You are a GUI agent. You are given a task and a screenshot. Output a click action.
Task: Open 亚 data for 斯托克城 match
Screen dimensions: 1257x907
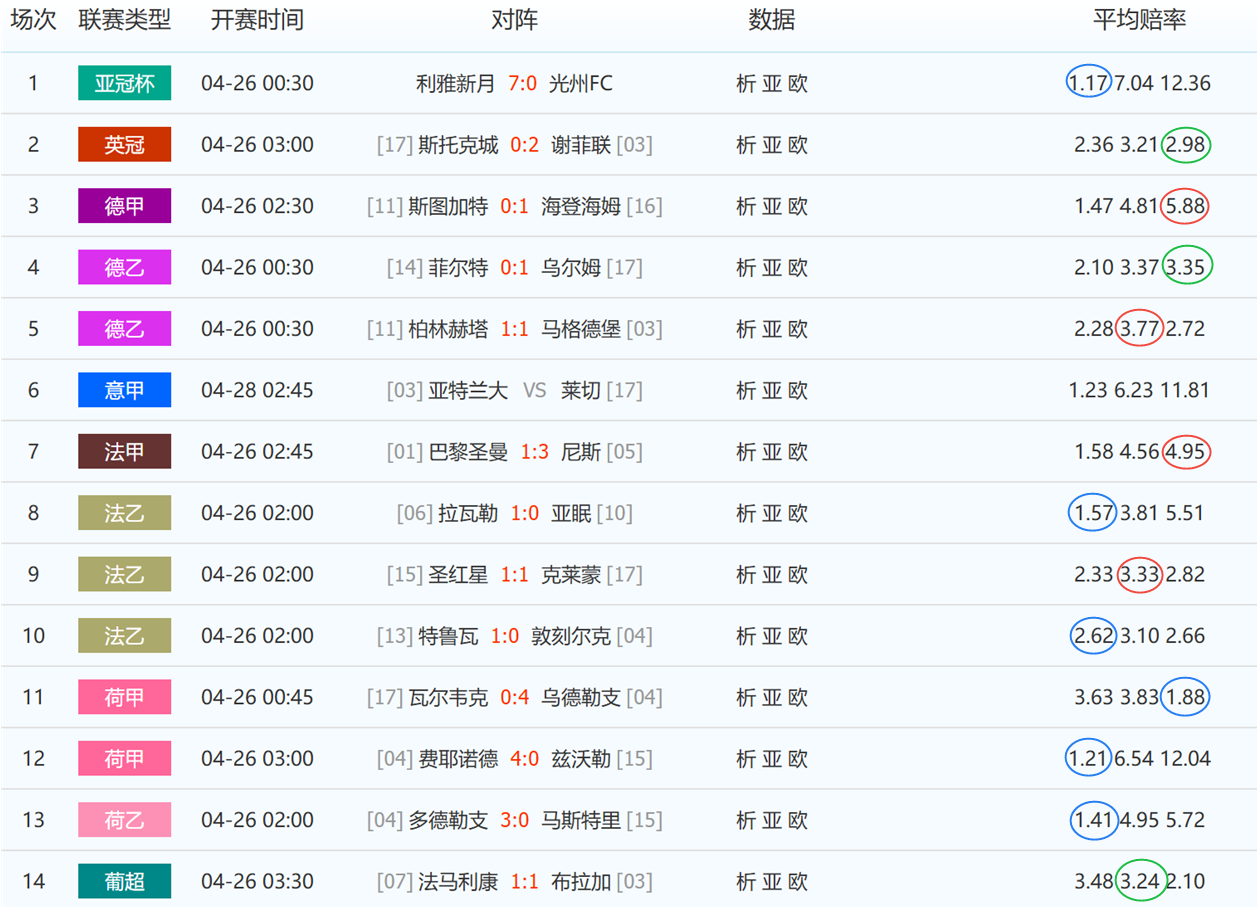pos(772,144)
